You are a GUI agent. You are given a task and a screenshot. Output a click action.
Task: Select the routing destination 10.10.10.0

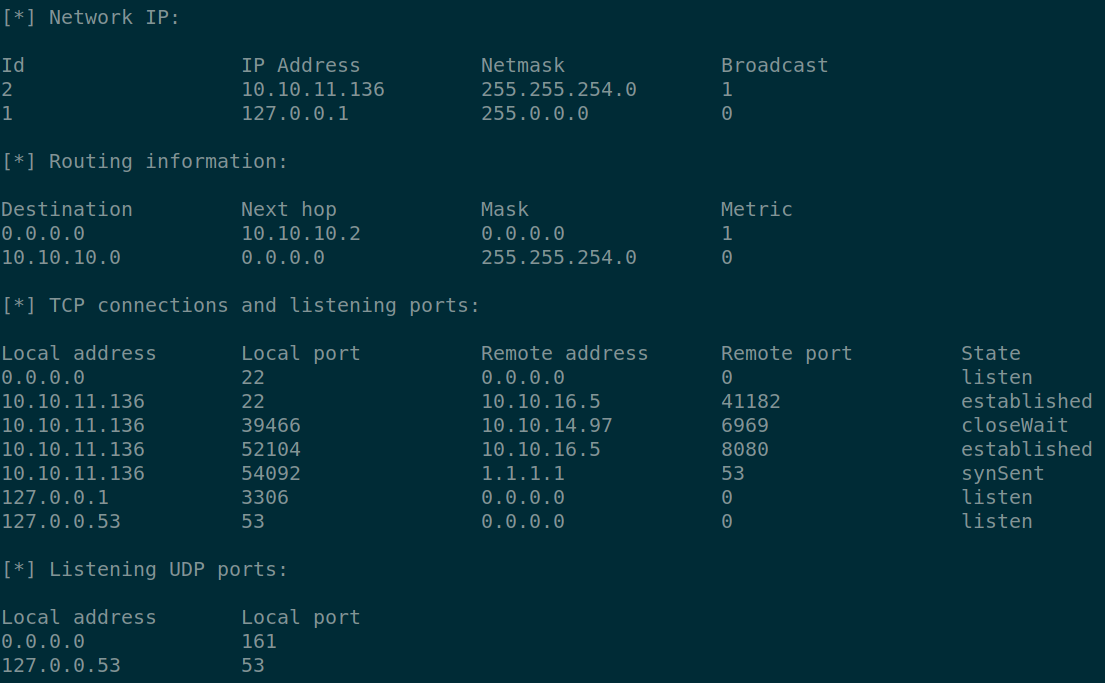click(x=60, y=257)
